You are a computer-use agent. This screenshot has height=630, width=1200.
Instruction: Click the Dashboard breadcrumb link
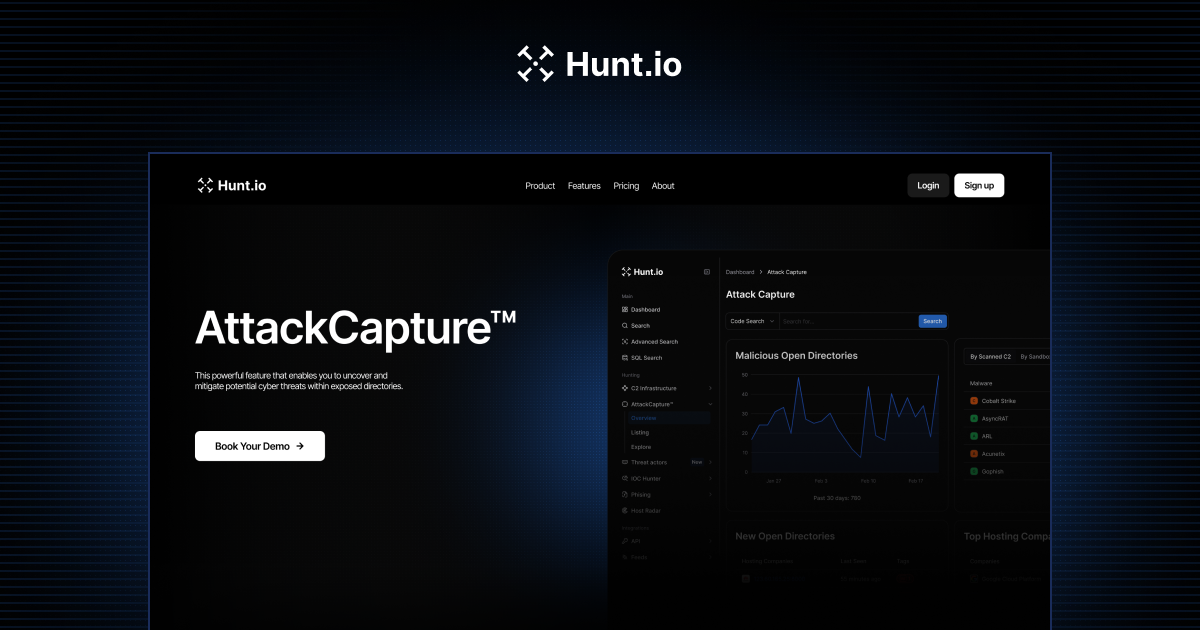point(740,272)
